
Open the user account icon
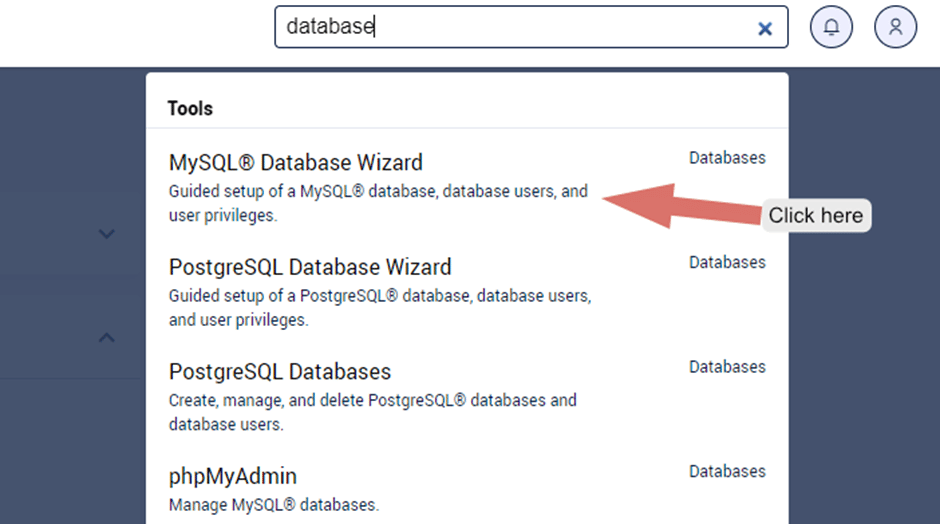pos(895,27)
